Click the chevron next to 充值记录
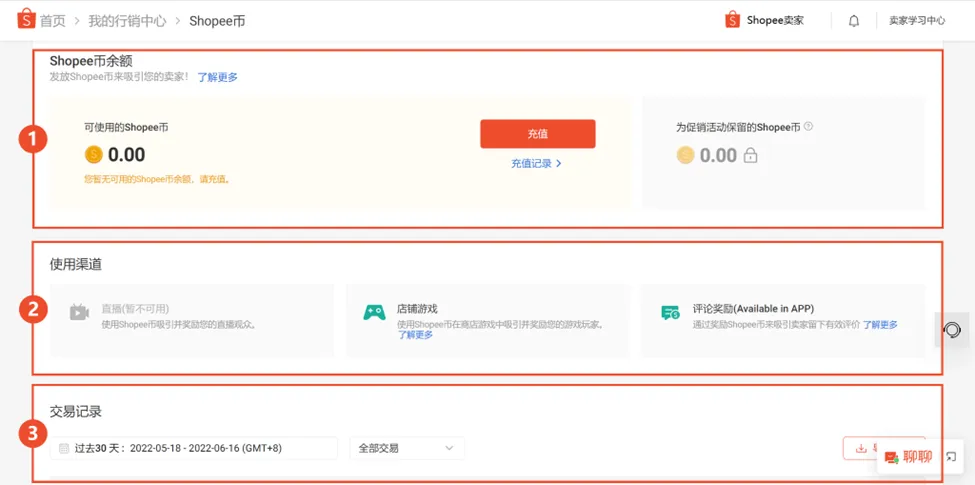The image size is (975, 485). click(558, 164)
